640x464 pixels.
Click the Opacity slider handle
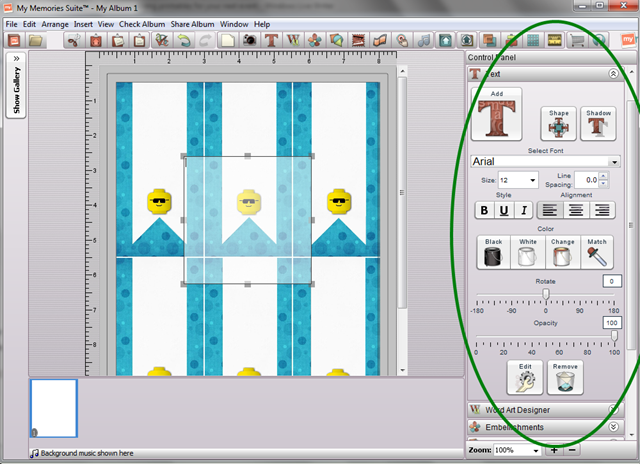coord(614,335)
